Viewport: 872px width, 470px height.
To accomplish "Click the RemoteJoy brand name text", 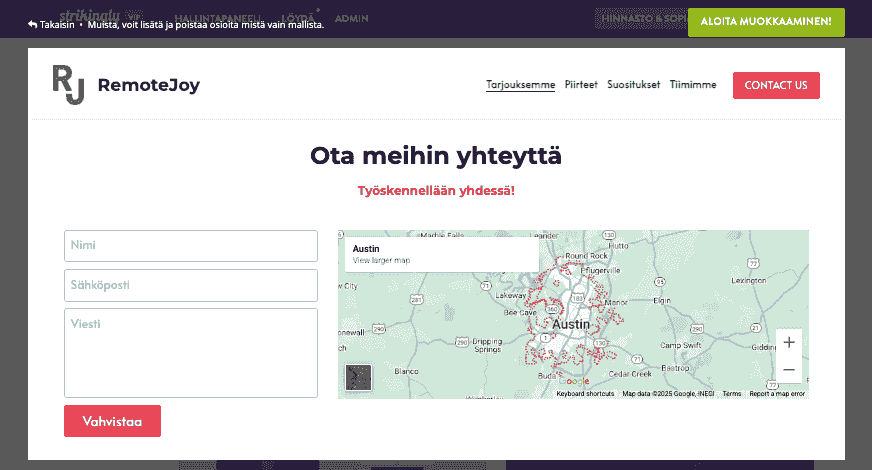I will click(x=148, y=85).
